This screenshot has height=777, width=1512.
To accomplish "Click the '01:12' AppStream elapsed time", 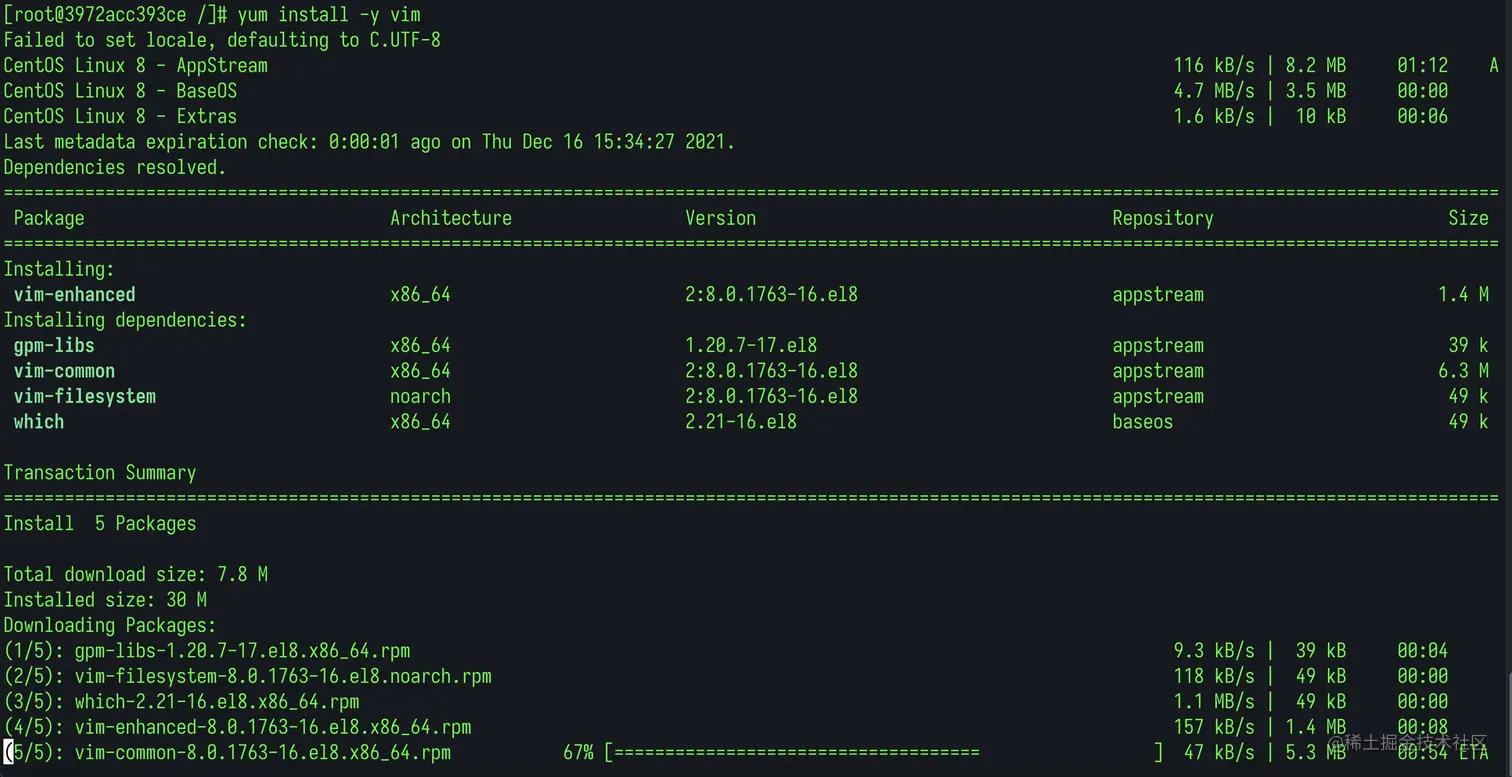I will (x=1422, y=66).
